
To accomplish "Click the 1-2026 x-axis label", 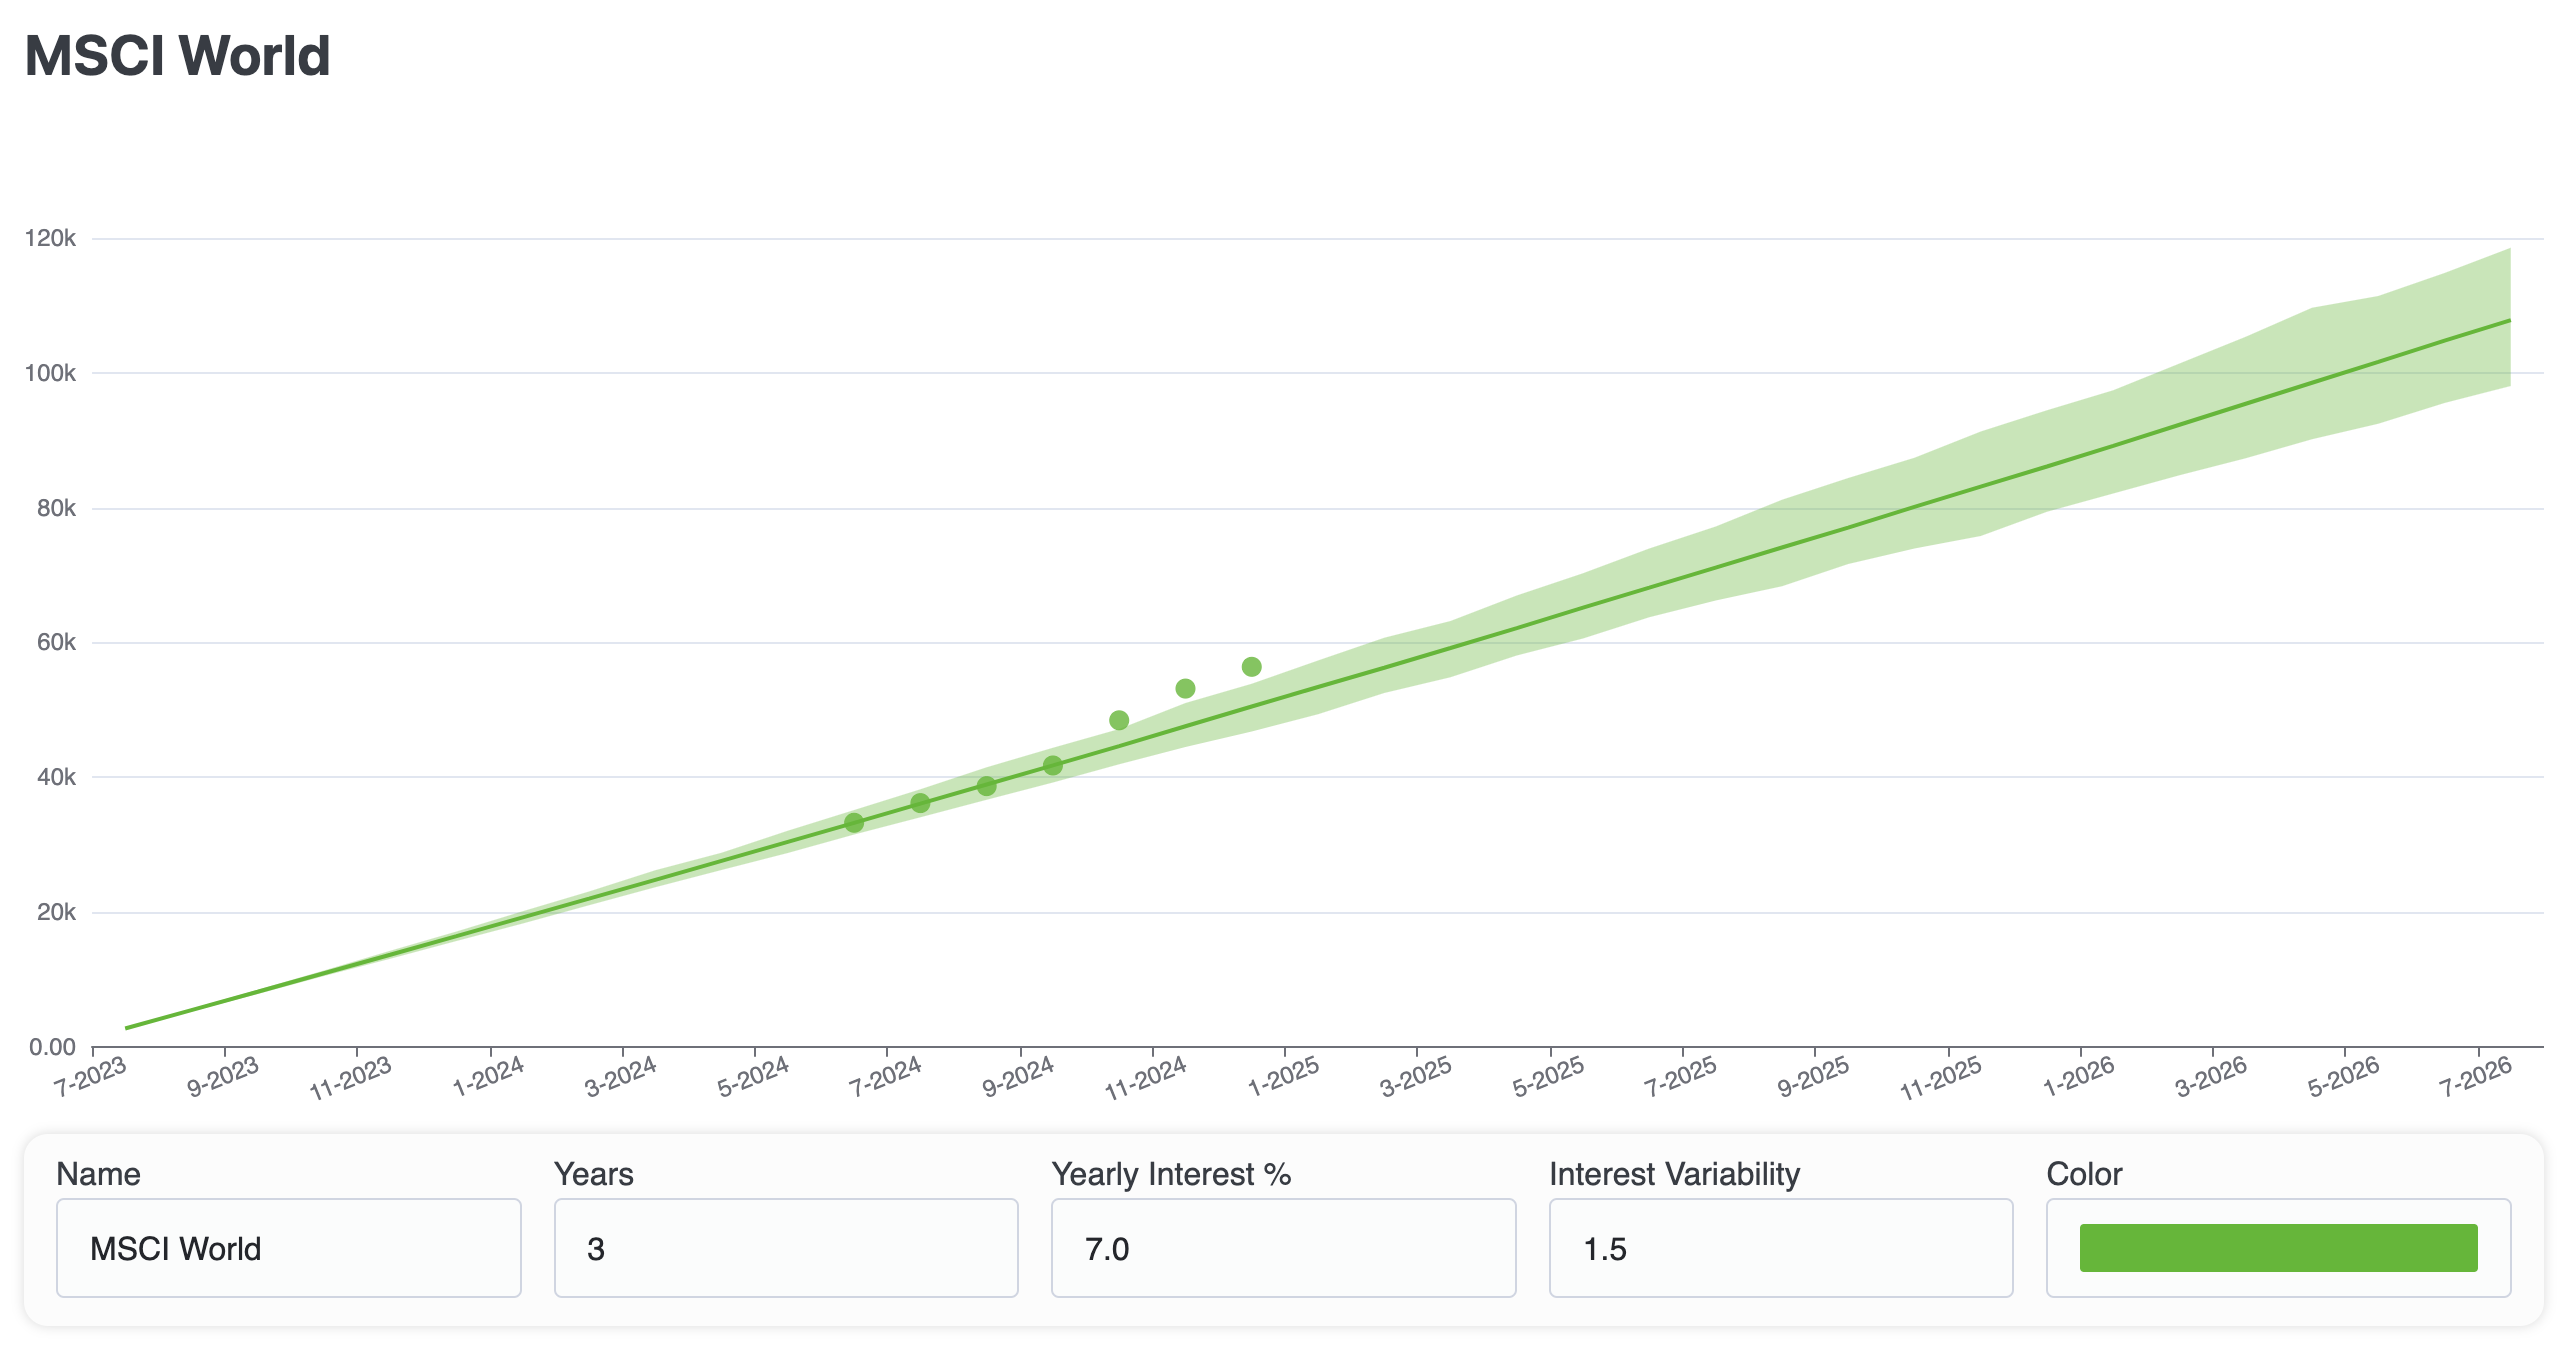I will point(2078,1077).
